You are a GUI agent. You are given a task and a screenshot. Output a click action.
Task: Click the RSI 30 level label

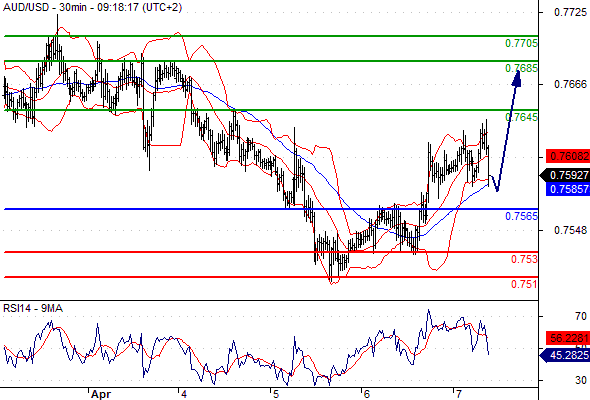click(581, 380)
